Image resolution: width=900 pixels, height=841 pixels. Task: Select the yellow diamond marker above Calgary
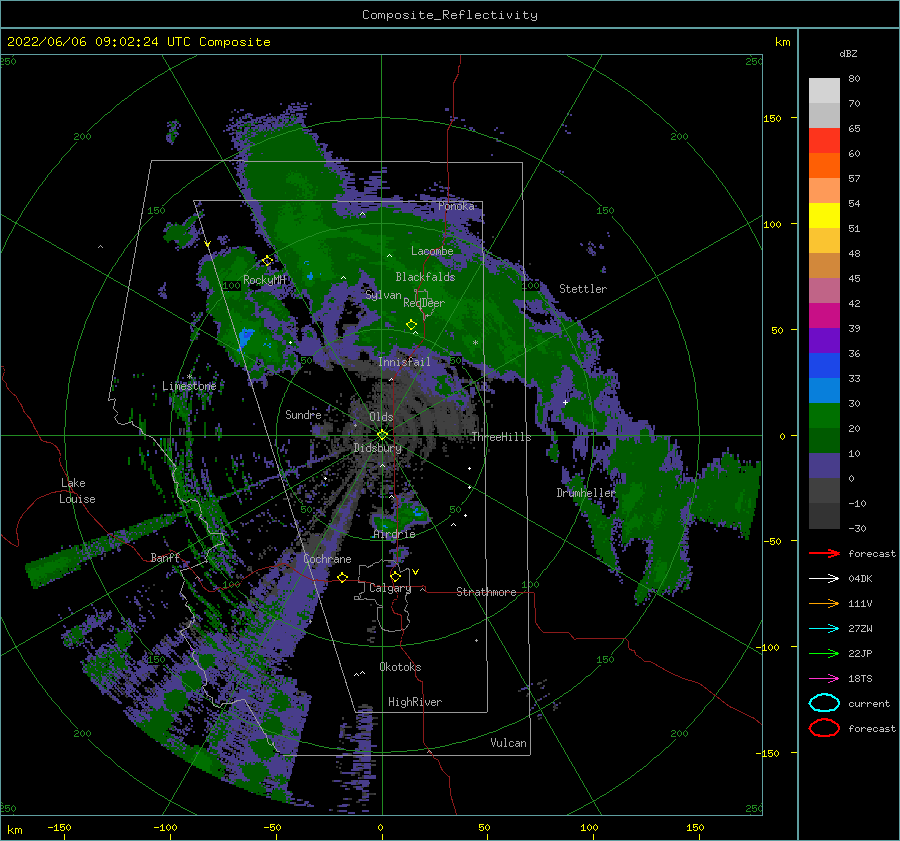tap(395, 576)
